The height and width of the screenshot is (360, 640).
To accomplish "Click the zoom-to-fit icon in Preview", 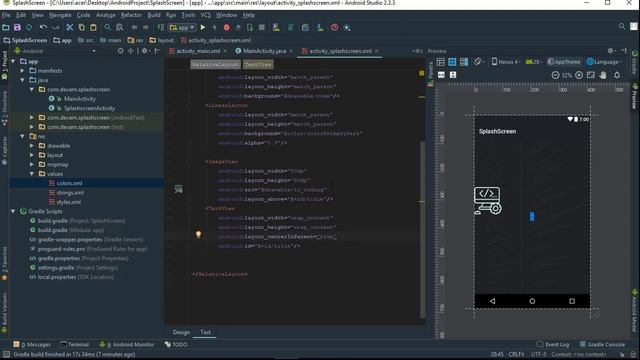I will click(x=591, y=75).
